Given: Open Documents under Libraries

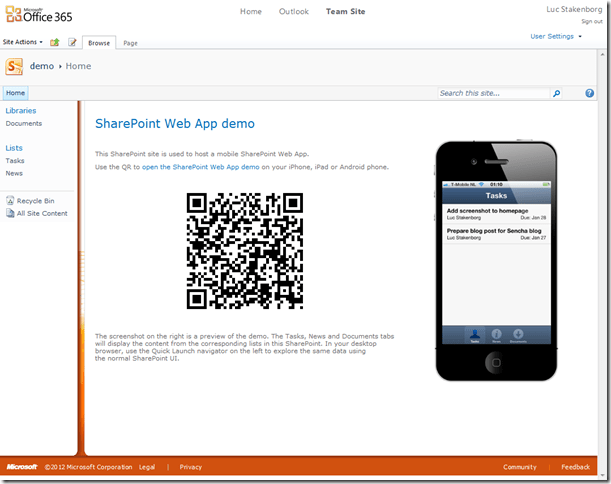Looking at the screenshot, I should pyautogui.click(x=23, y=123).
